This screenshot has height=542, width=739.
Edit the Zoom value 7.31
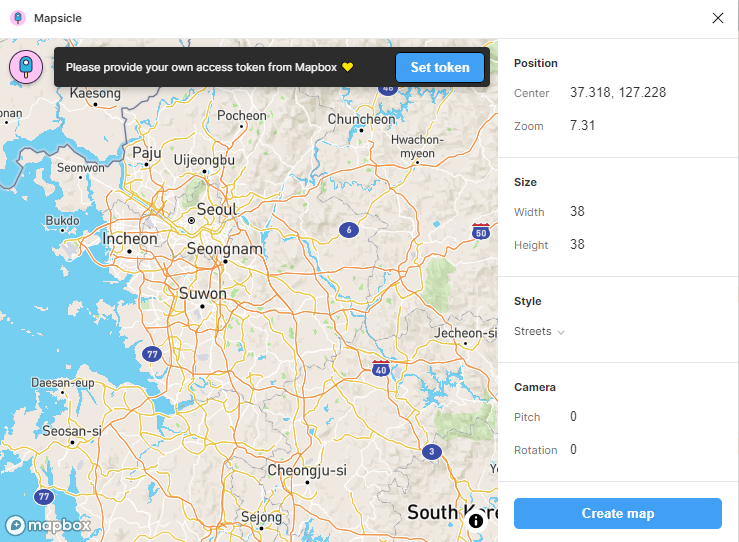pyautogui.click(x=583, y=125)
